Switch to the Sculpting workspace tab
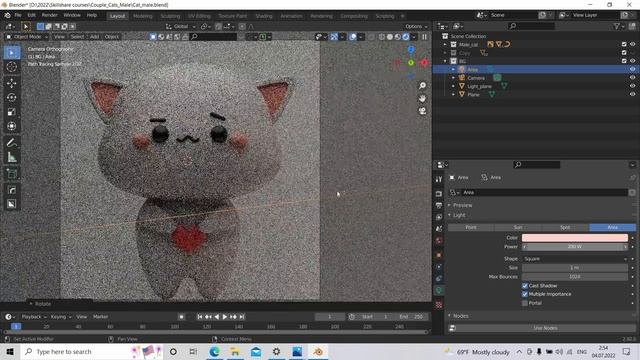640x360 pixels. coord(170,16)
